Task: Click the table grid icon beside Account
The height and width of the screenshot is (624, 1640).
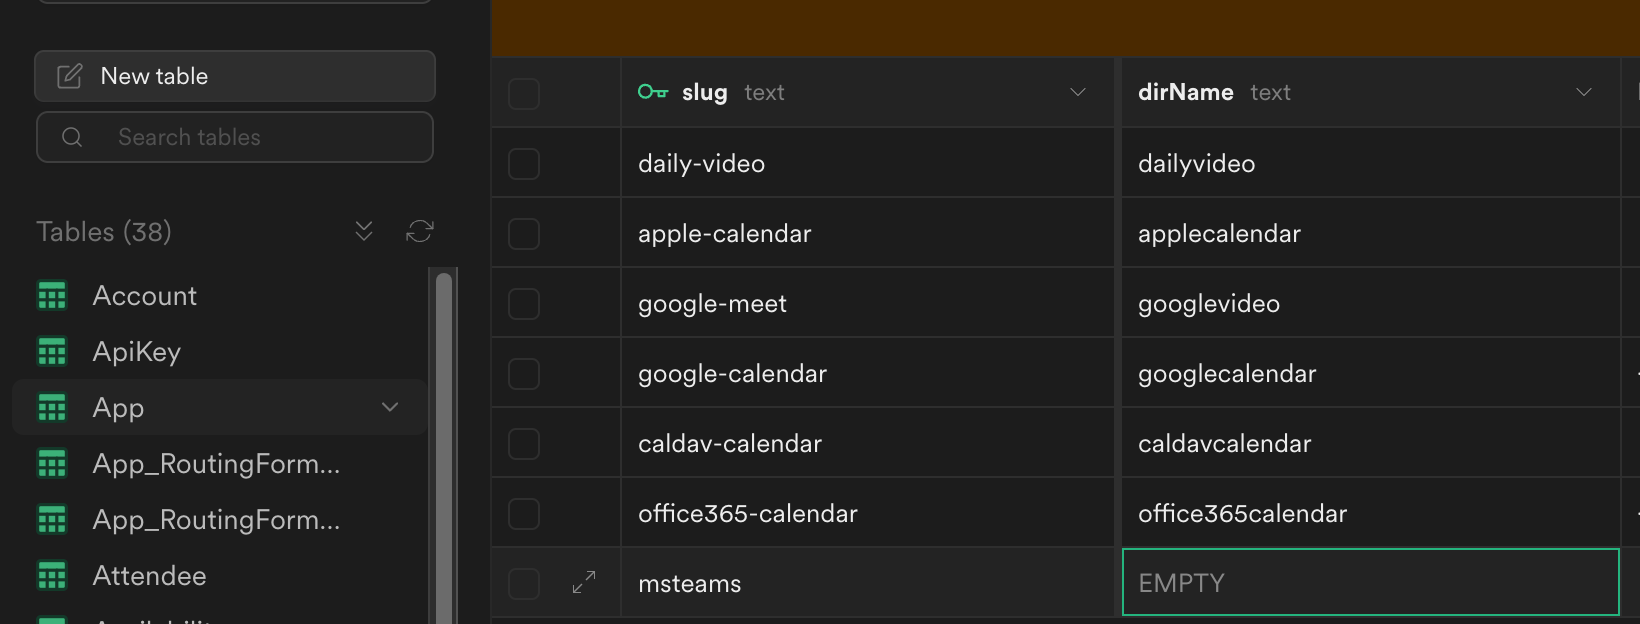Action: (x=51, y=295)
